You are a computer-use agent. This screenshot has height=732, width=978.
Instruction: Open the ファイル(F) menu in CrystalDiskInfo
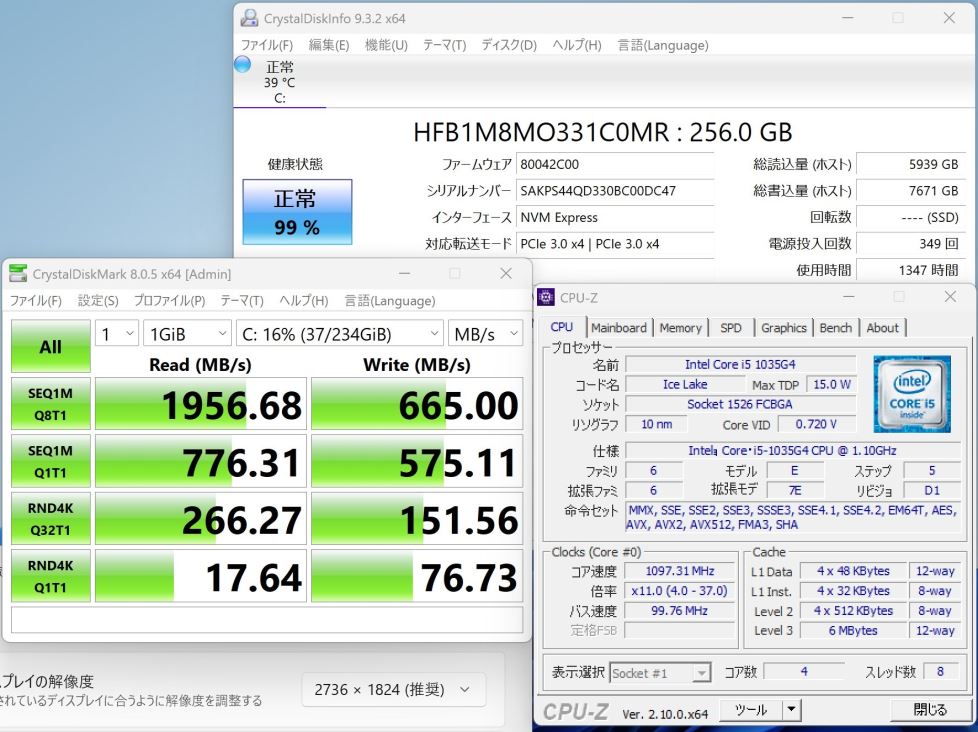coord(267,45)
